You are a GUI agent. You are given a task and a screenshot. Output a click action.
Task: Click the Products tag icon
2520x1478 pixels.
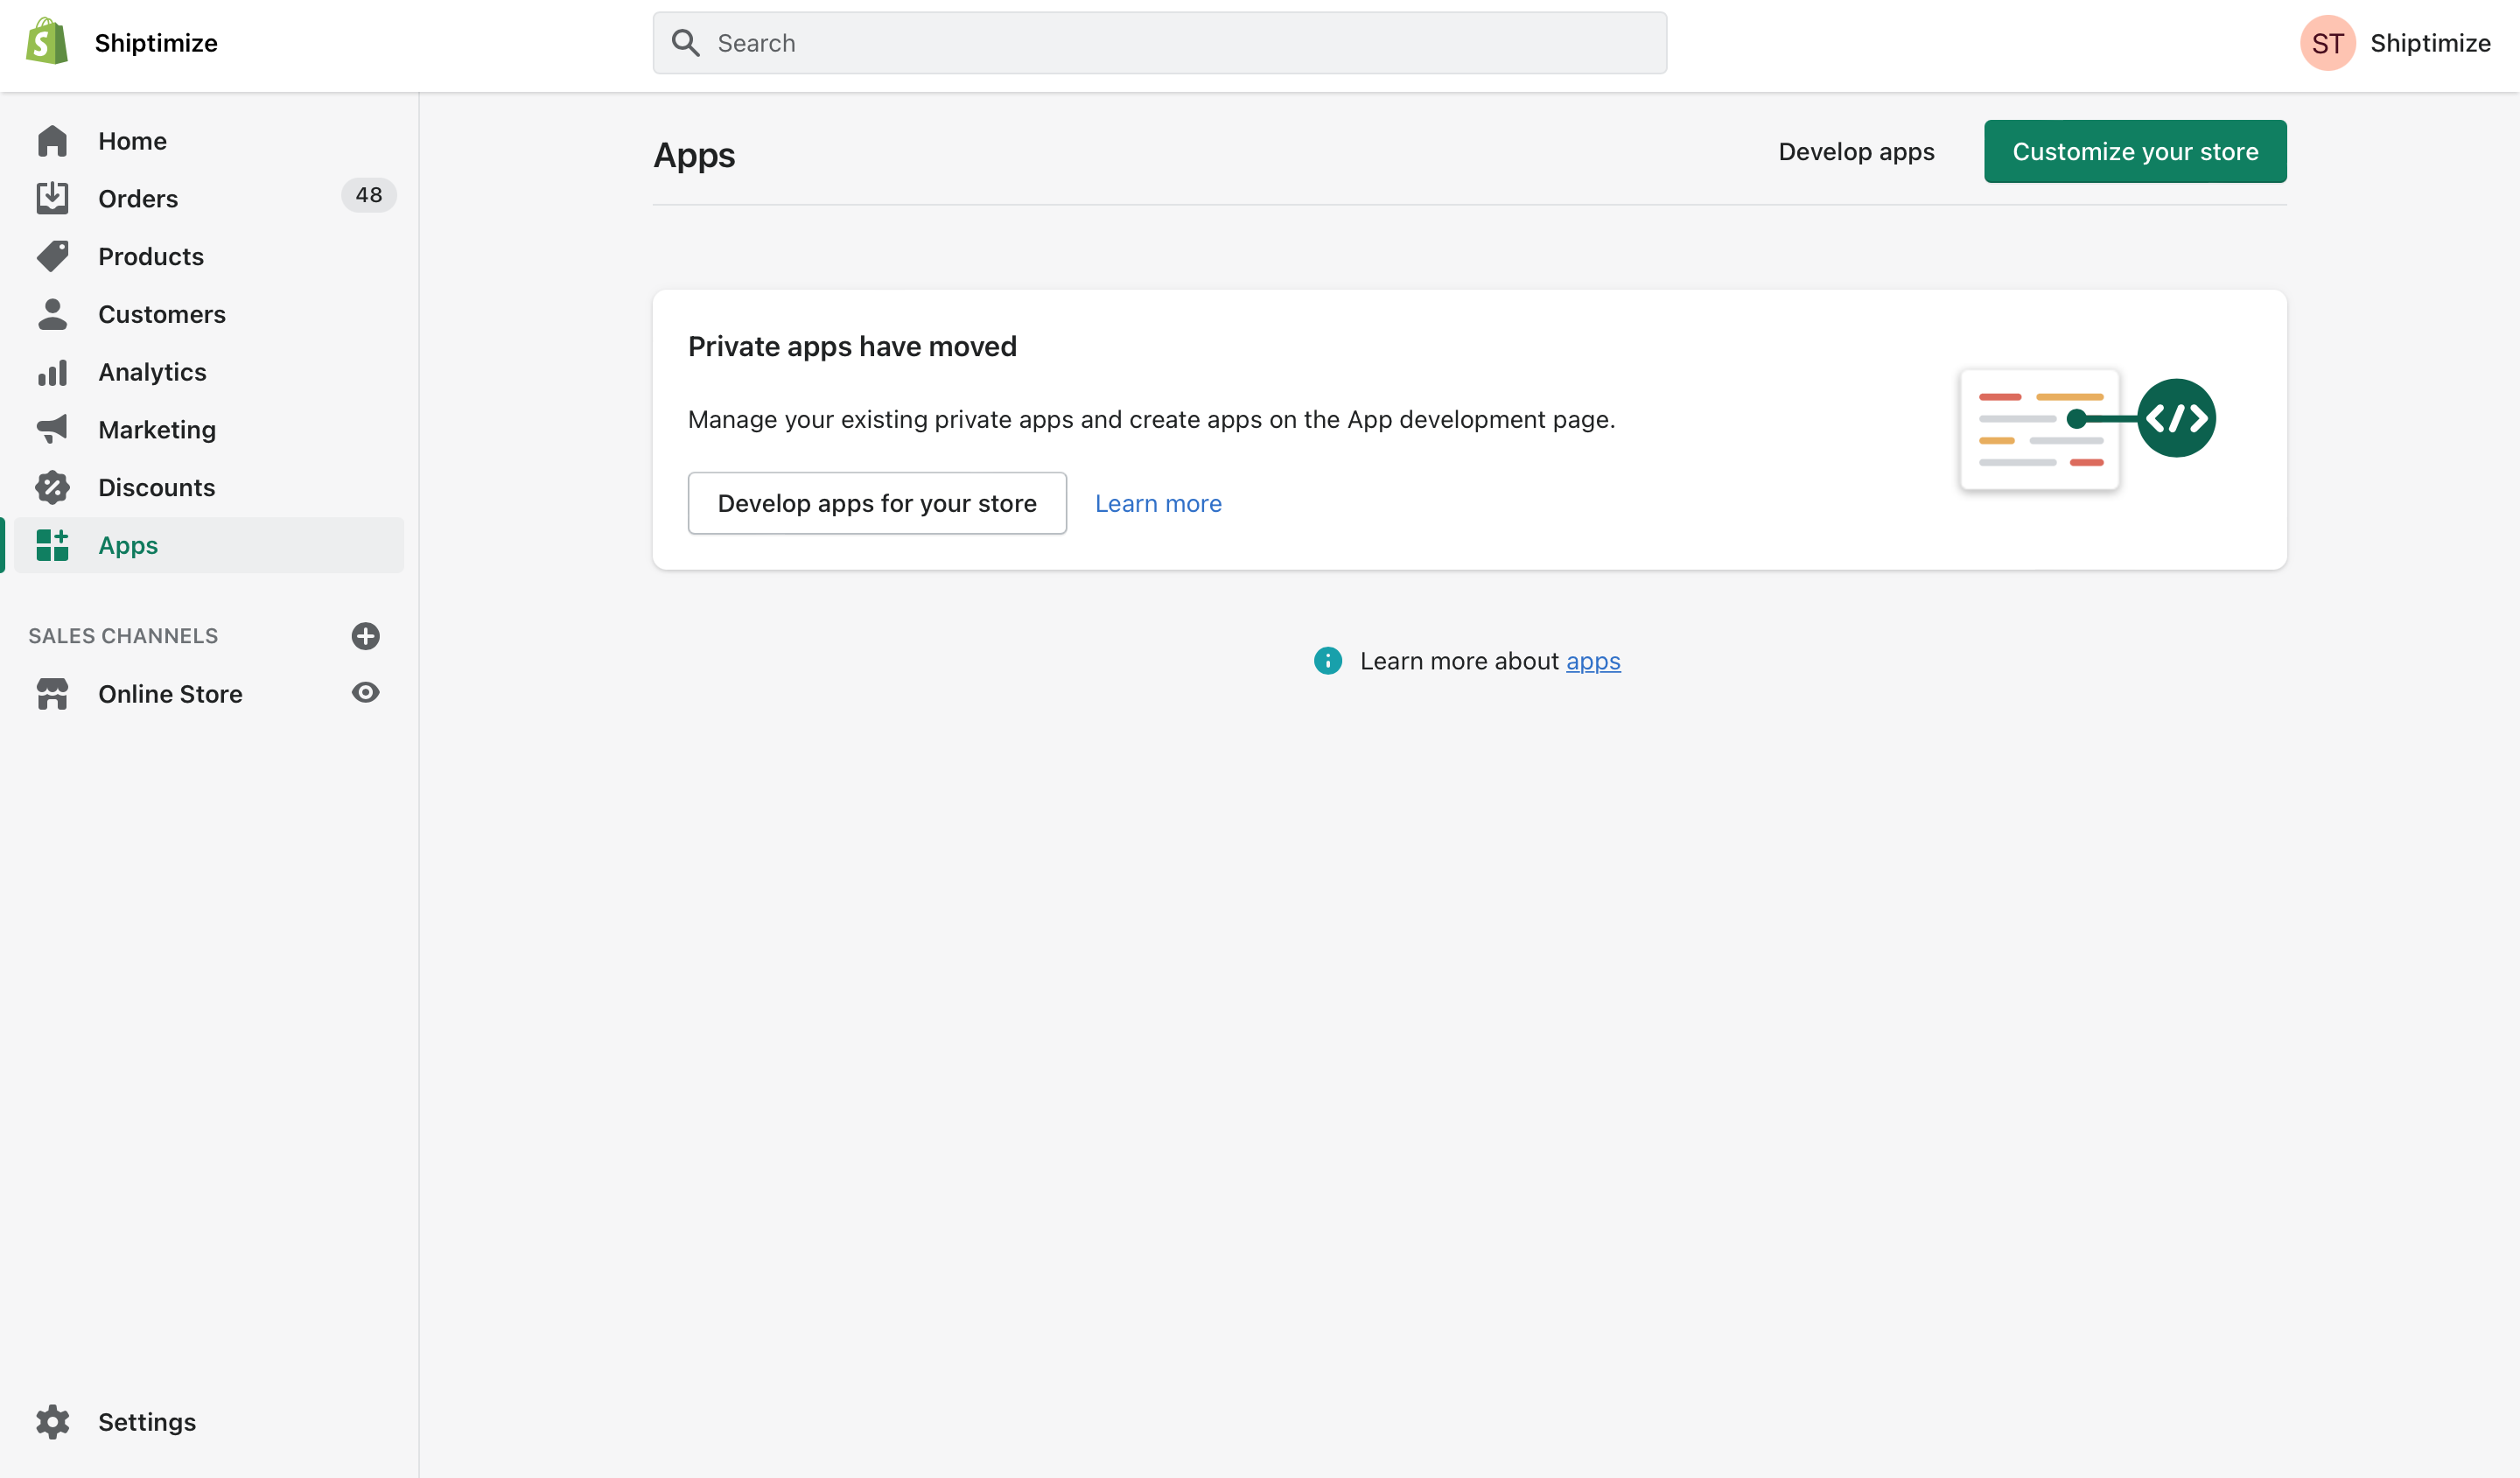(52, 256)
